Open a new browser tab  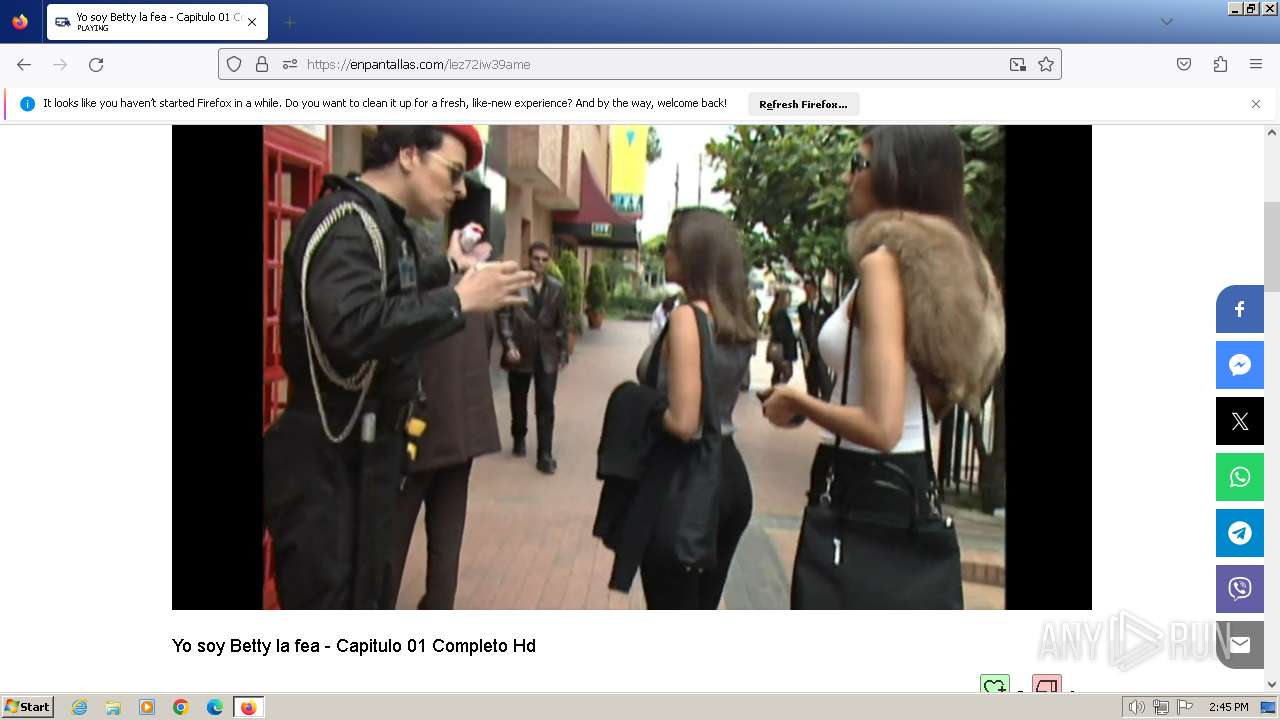(289, 22)
